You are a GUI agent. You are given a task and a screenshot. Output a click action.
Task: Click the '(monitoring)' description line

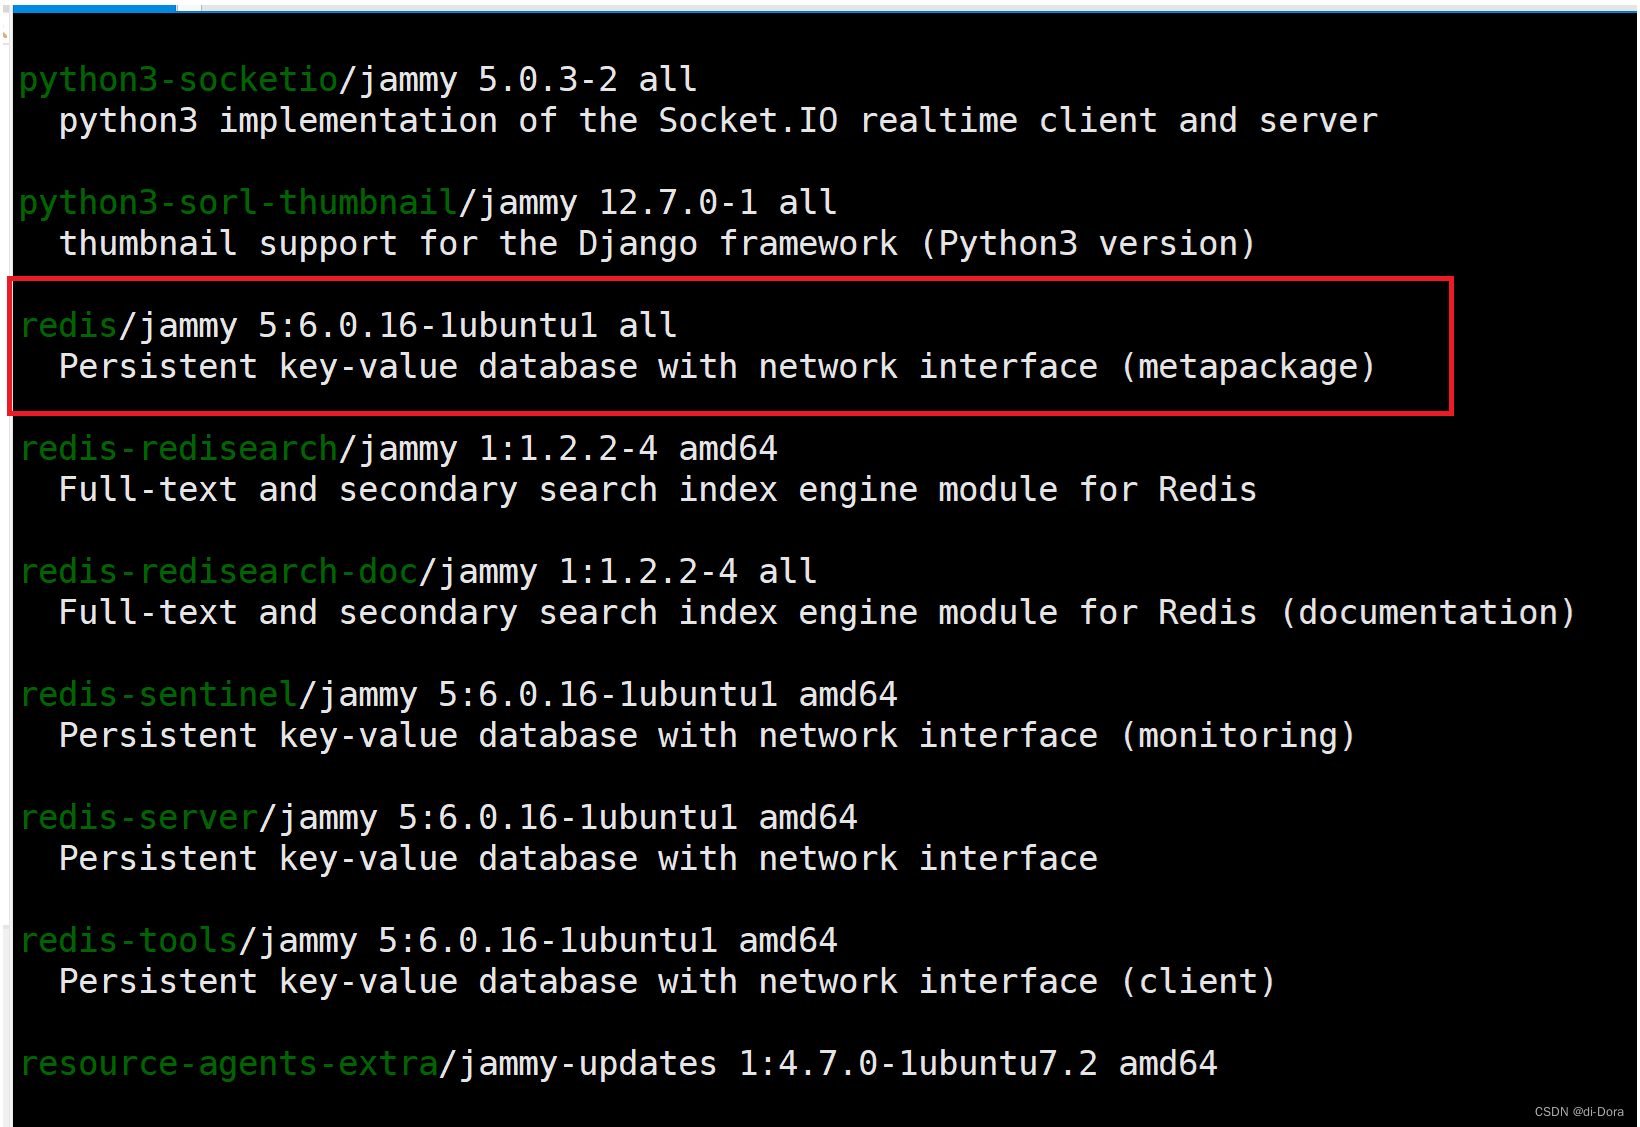click(x=707, y=736)
